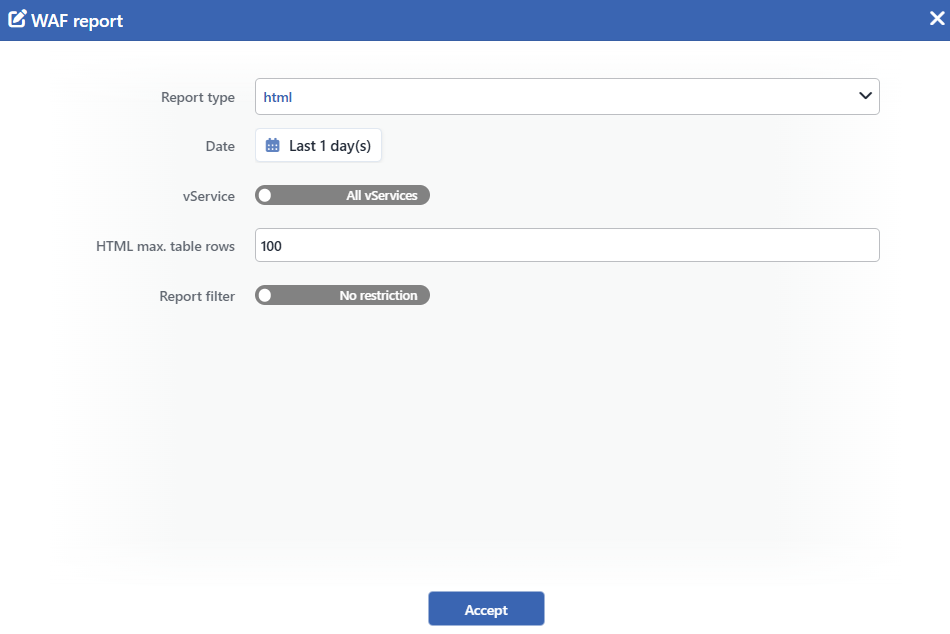Click the WAF report title text
This screenshot has width=950, height=634.
click(x=77, y=21)
